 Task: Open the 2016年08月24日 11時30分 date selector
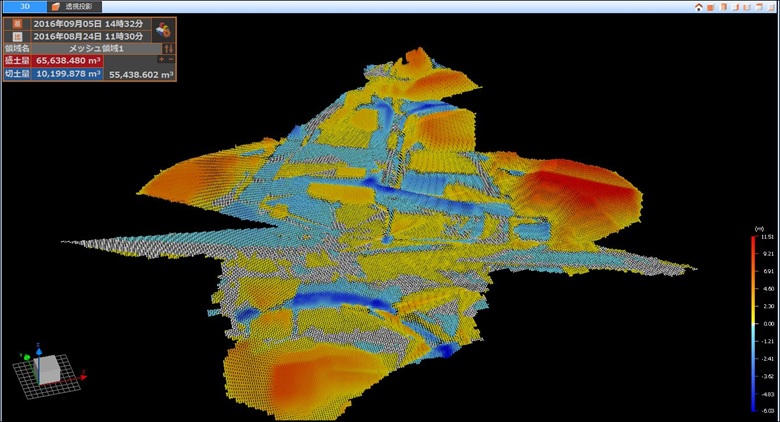(90, 36)
